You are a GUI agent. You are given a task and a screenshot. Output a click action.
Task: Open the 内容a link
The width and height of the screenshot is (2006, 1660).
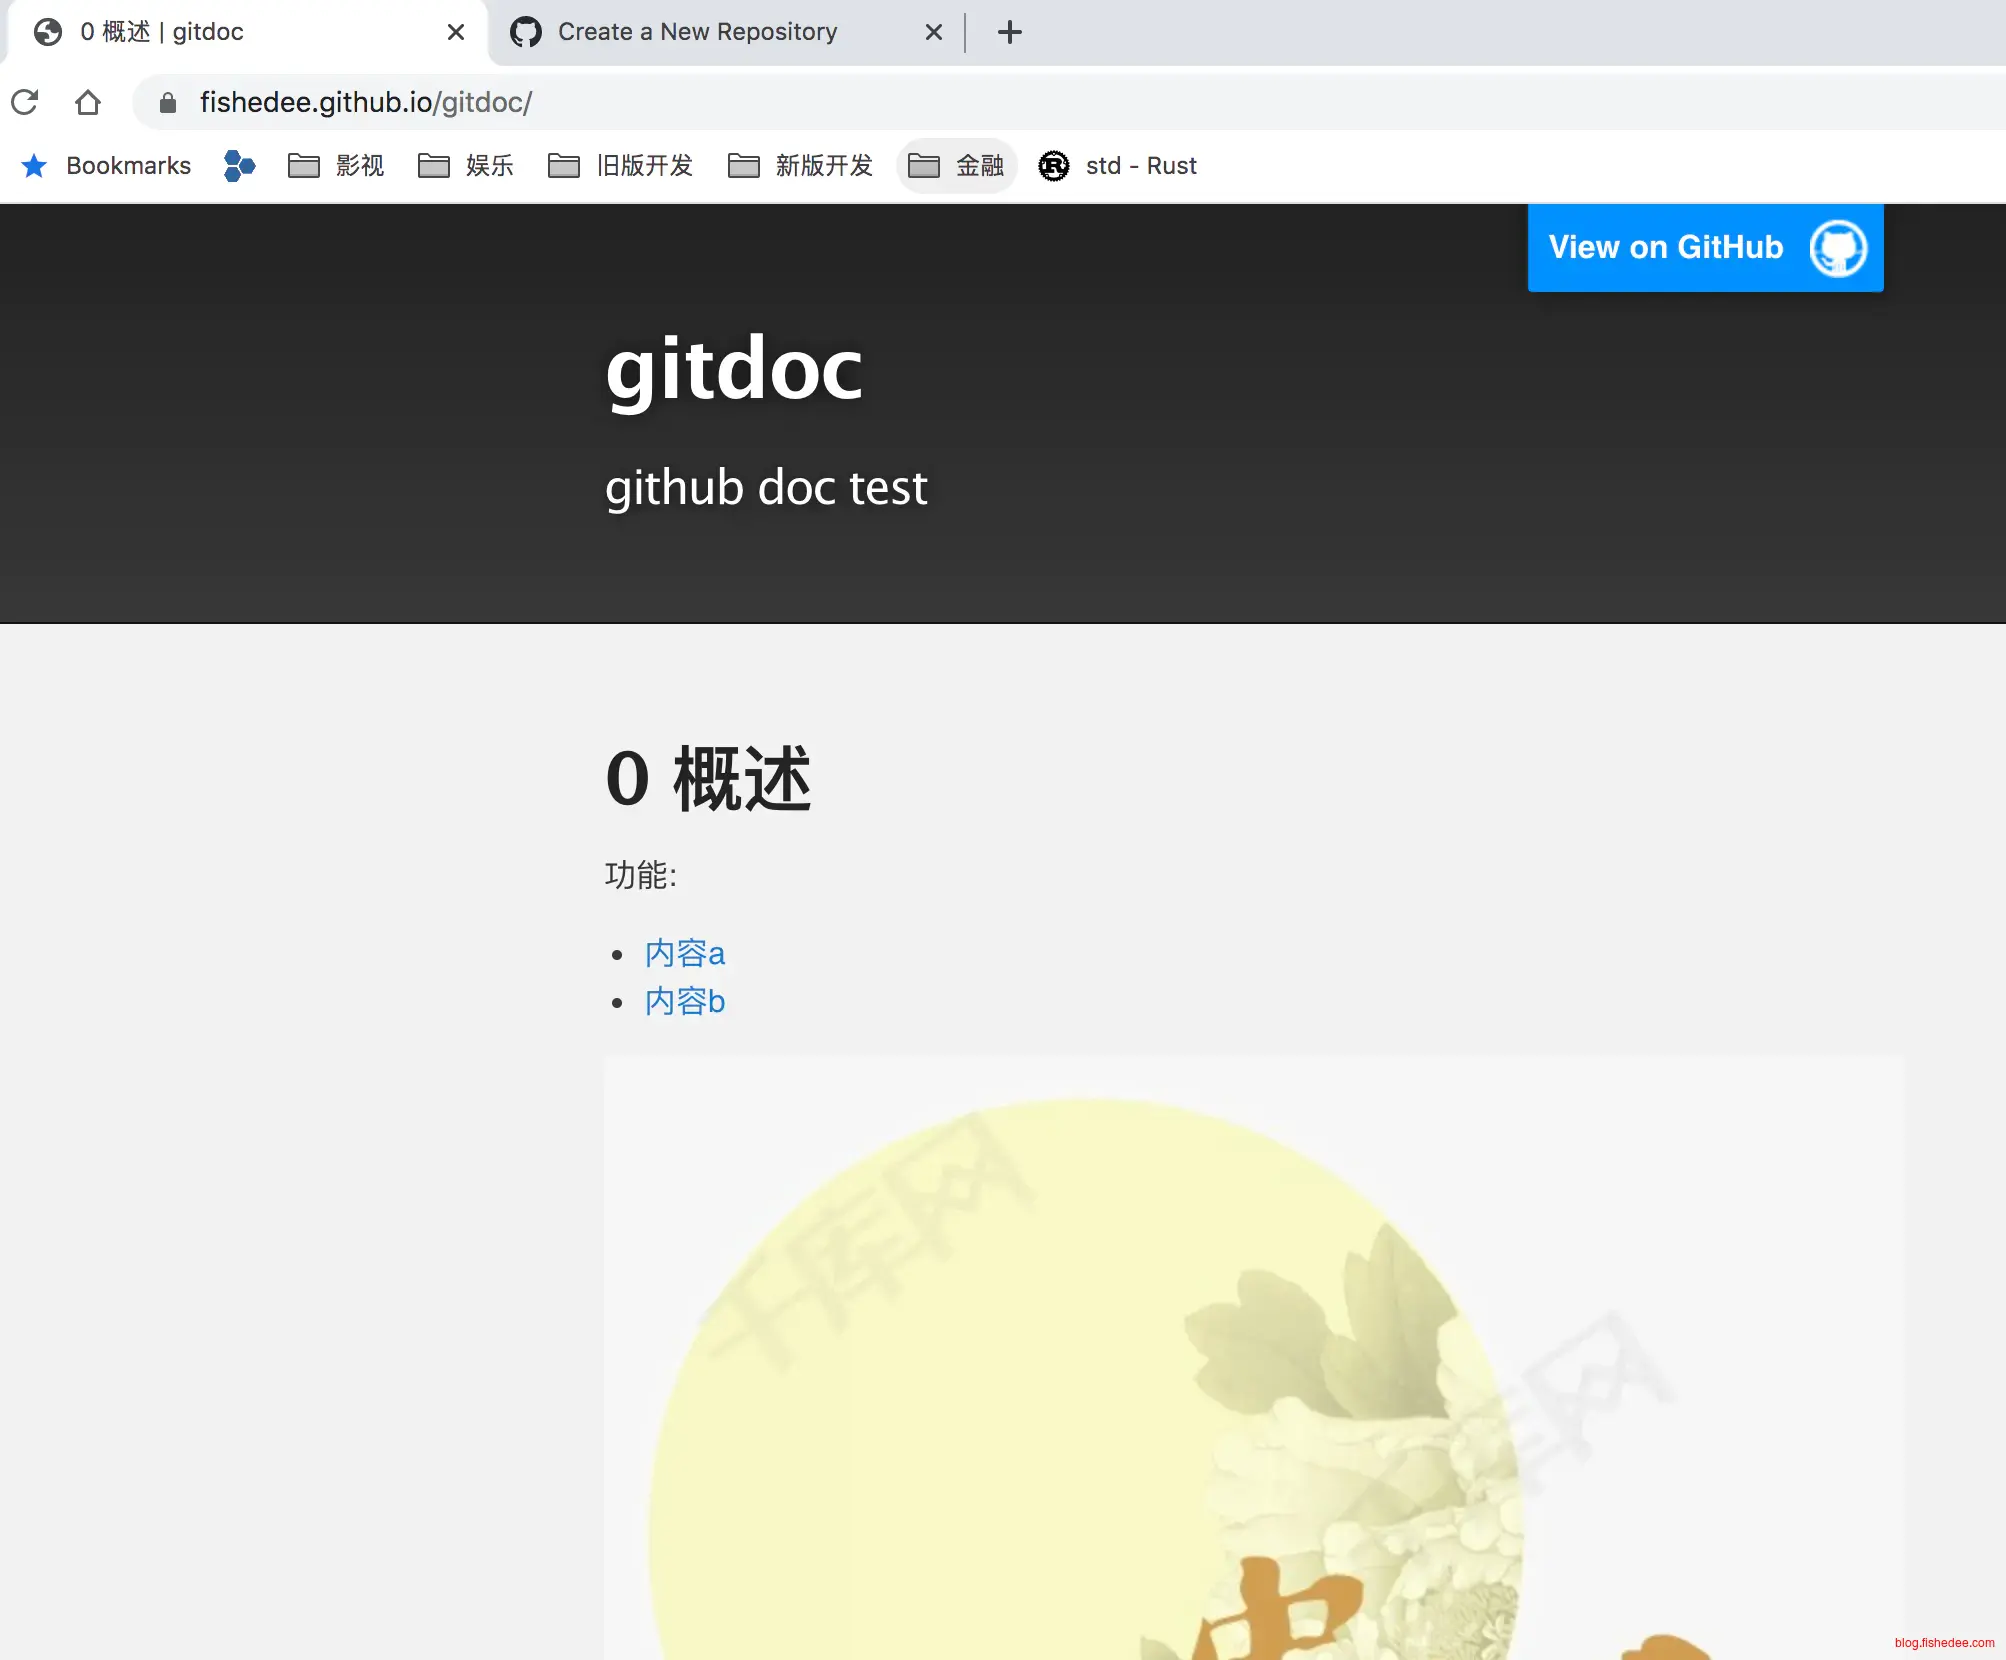[685, 953]
